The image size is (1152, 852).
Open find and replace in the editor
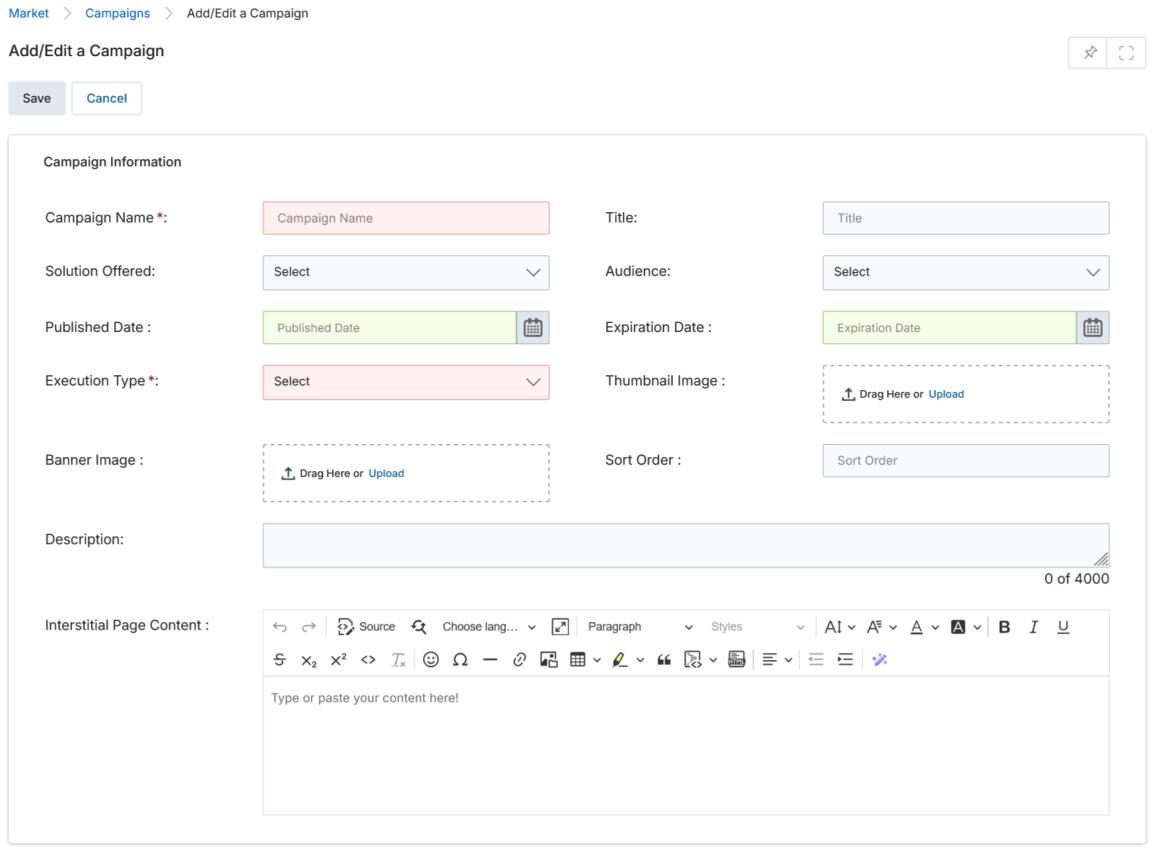419,627
